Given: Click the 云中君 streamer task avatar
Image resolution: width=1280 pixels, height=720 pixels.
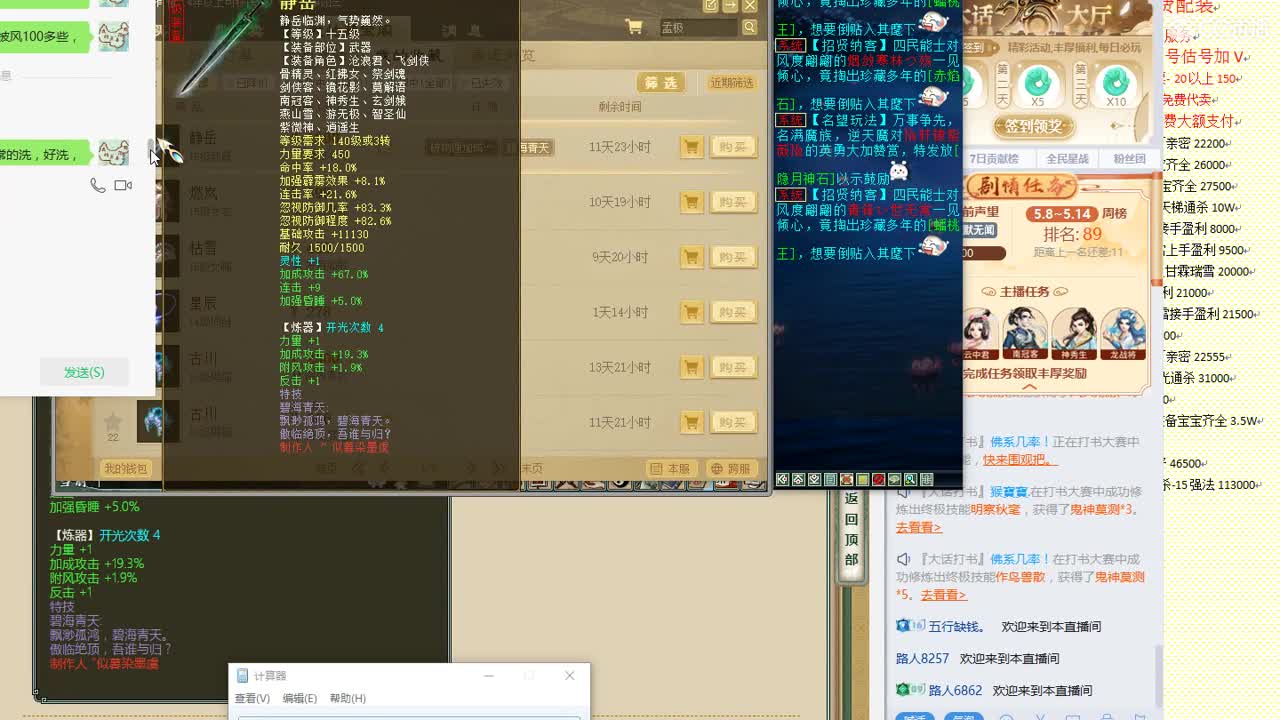Looking at the screenshot, I should (x=980, y=334).
